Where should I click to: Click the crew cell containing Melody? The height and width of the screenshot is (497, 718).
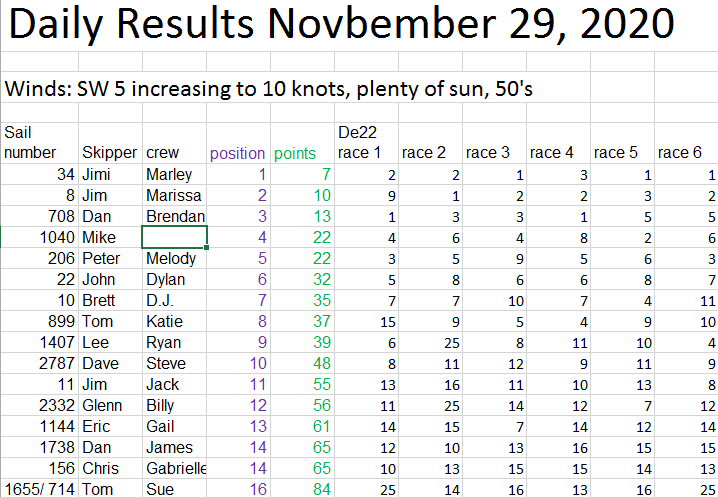[x=174, y=258]
